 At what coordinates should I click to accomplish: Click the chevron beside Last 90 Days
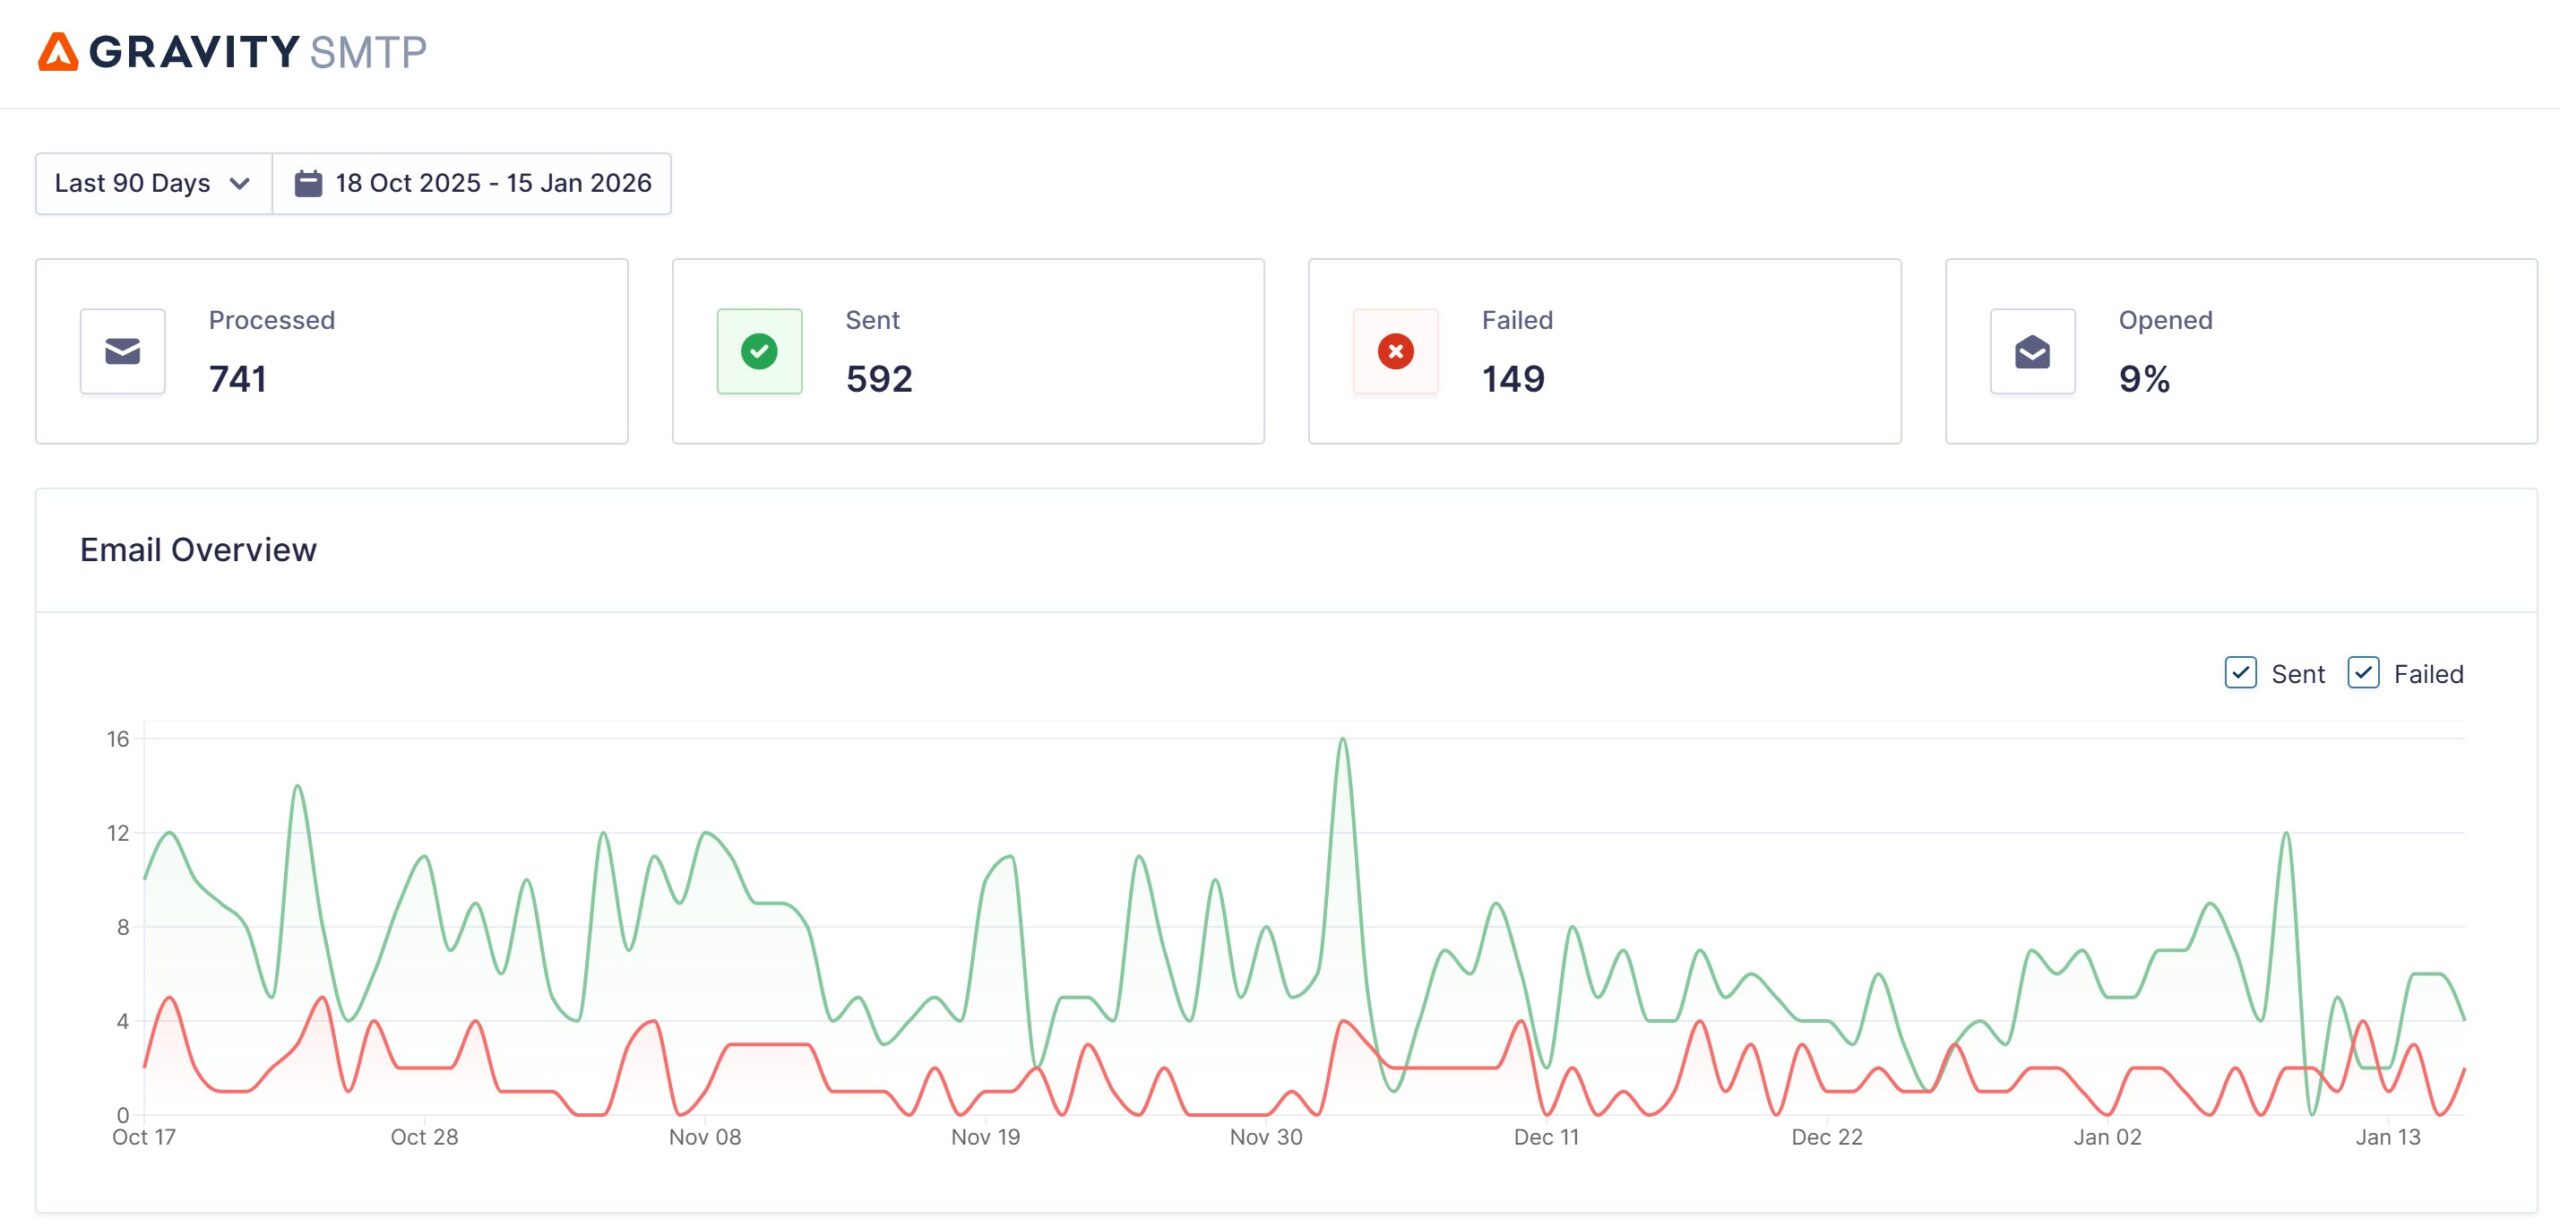(x=240, y=183)
